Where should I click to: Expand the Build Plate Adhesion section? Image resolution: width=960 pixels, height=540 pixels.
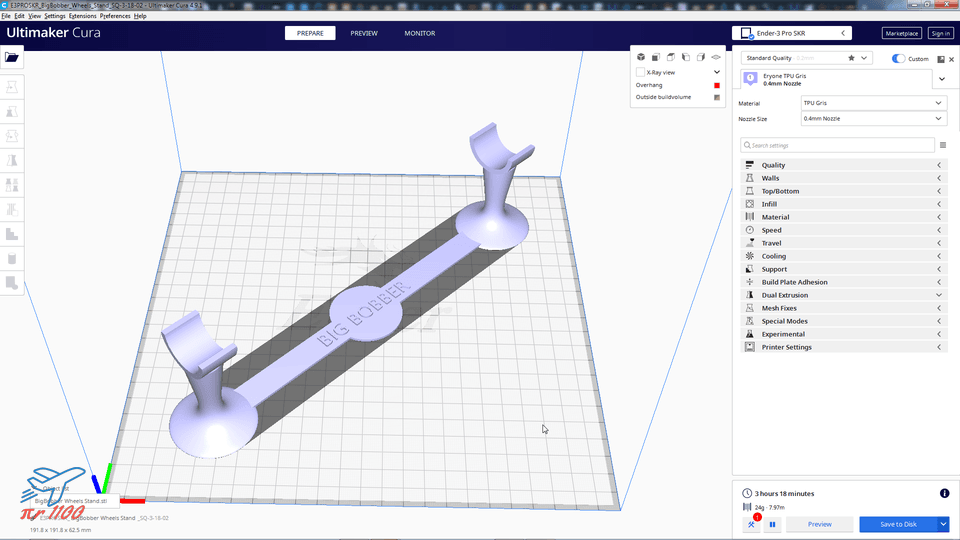tap(844, 282)
